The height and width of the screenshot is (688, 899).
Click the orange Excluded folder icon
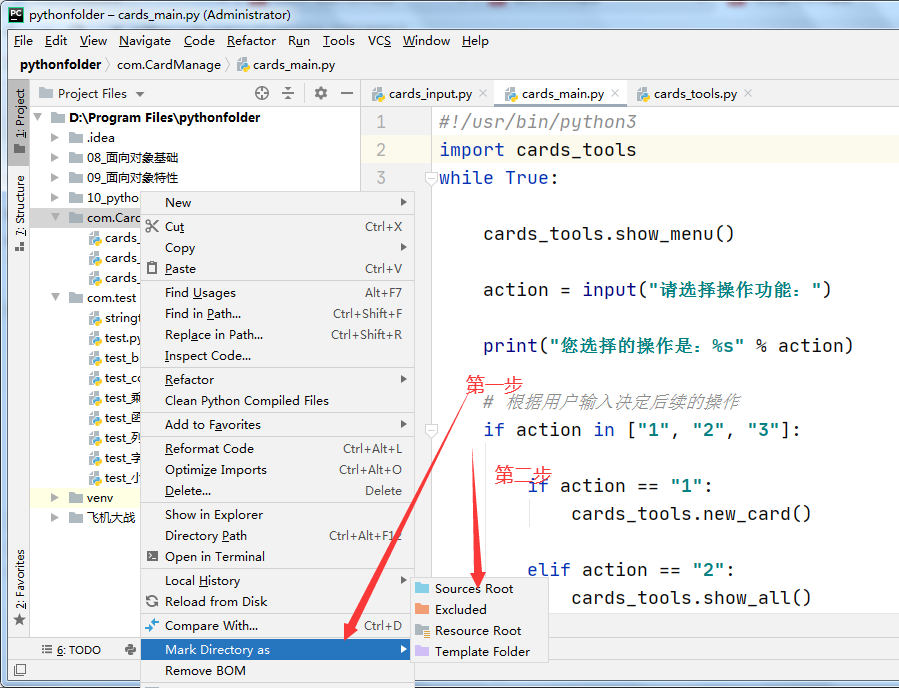pyautogui.click(x=422, y=609)
